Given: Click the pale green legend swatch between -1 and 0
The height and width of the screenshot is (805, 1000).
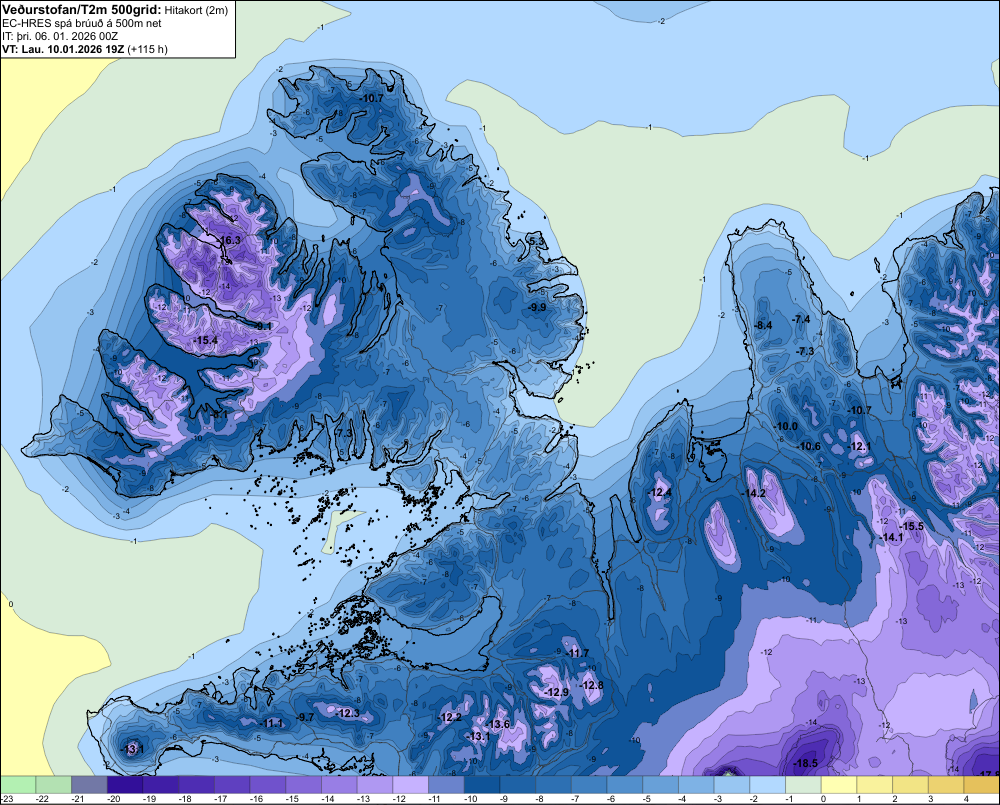Looking at the screenshot, I should [804, 784].
